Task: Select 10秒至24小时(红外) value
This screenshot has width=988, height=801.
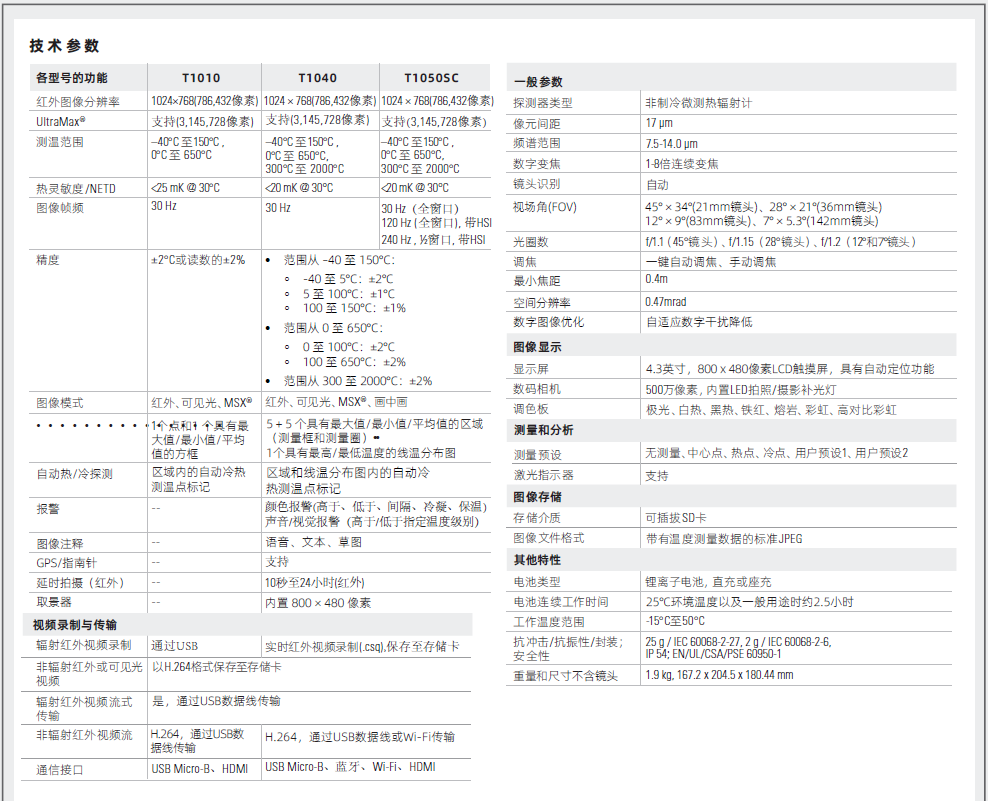Action: 314,583
